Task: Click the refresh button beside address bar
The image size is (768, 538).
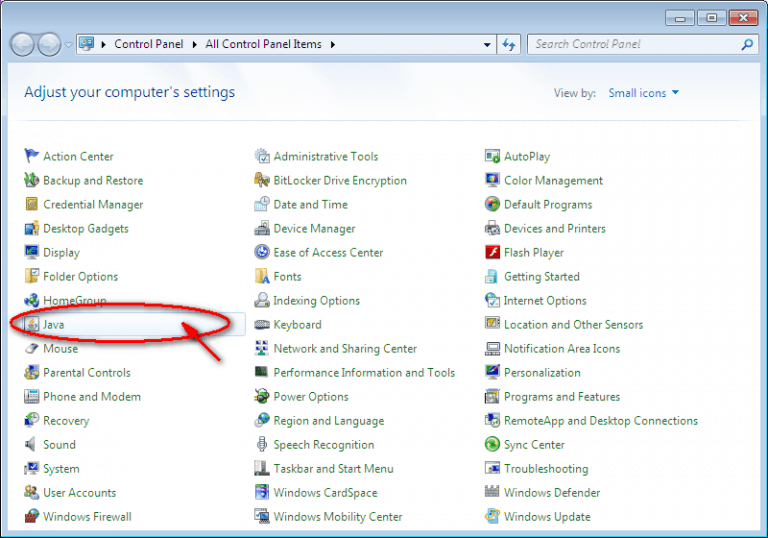Action: tap(509, 45)
